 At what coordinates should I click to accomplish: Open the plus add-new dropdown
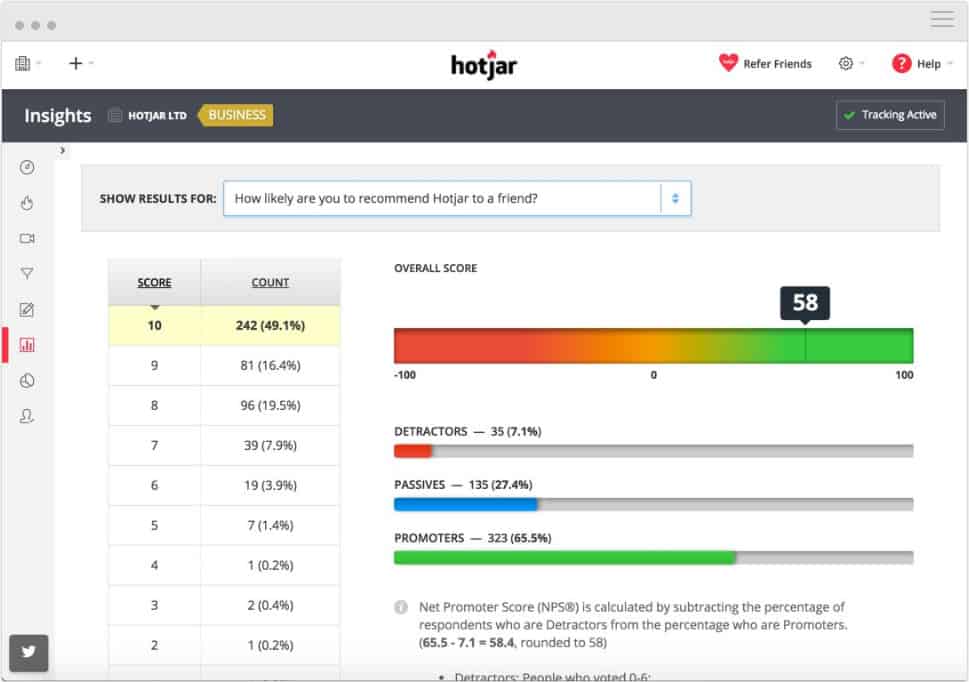(81, 63)
